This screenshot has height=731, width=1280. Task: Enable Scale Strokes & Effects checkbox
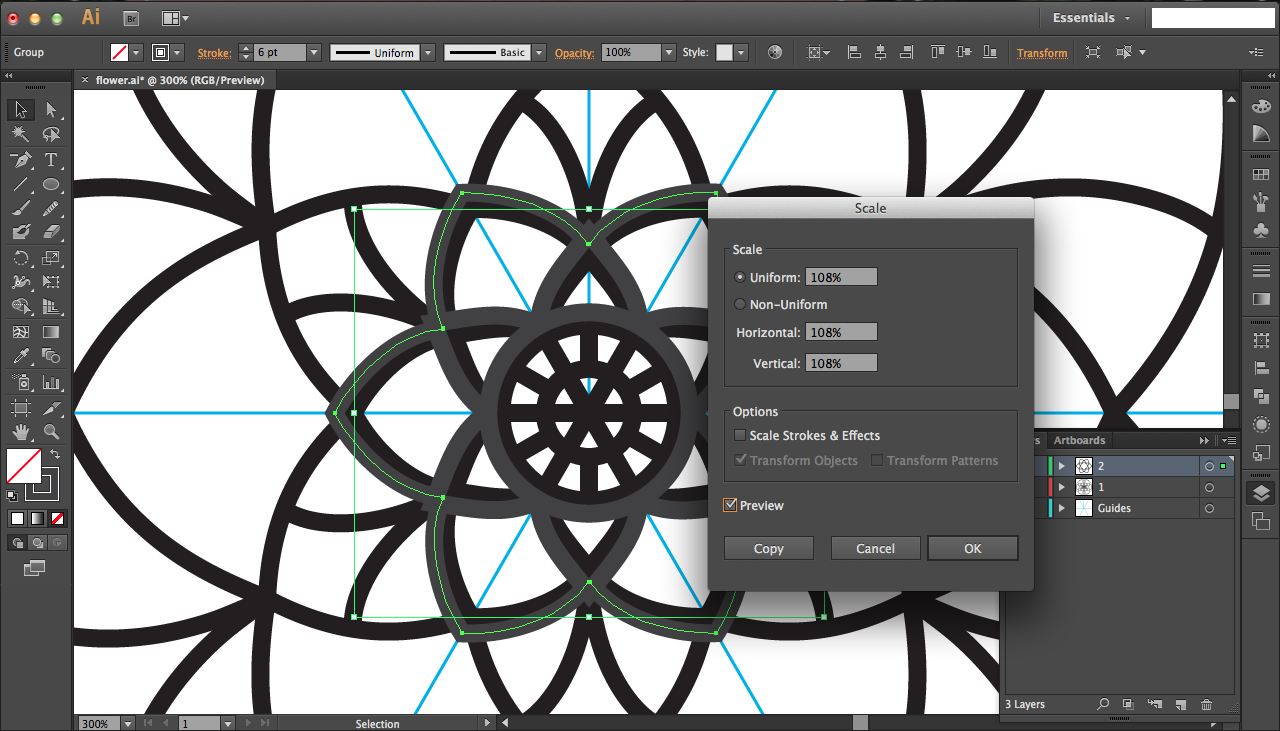tap(740, 435)
